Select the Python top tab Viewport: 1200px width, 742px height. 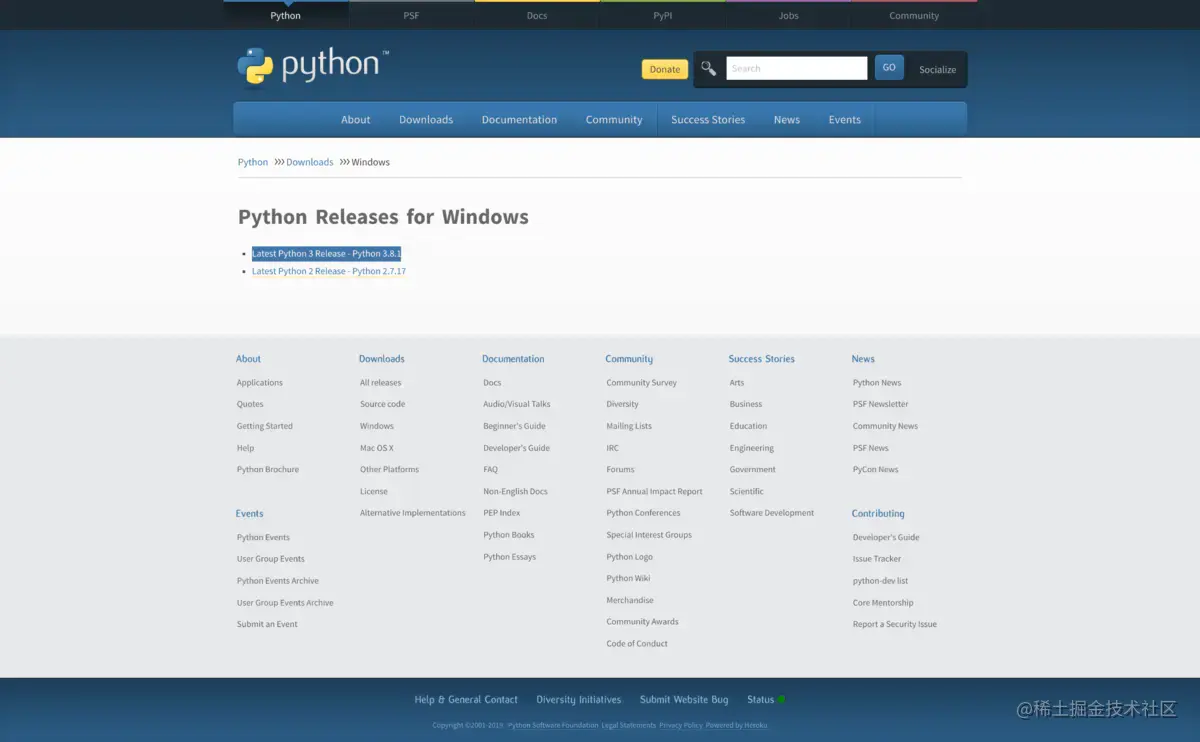point(285,15)
